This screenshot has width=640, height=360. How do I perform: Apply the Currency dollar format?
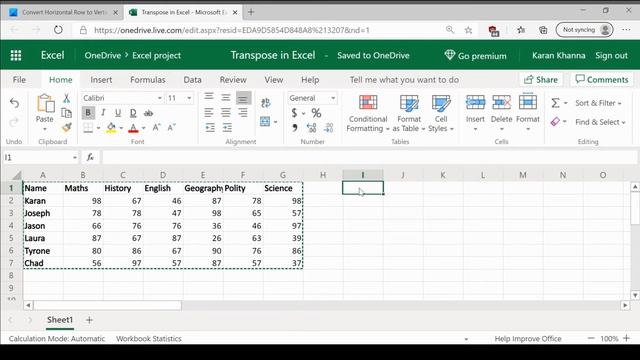tap(294, 113)
